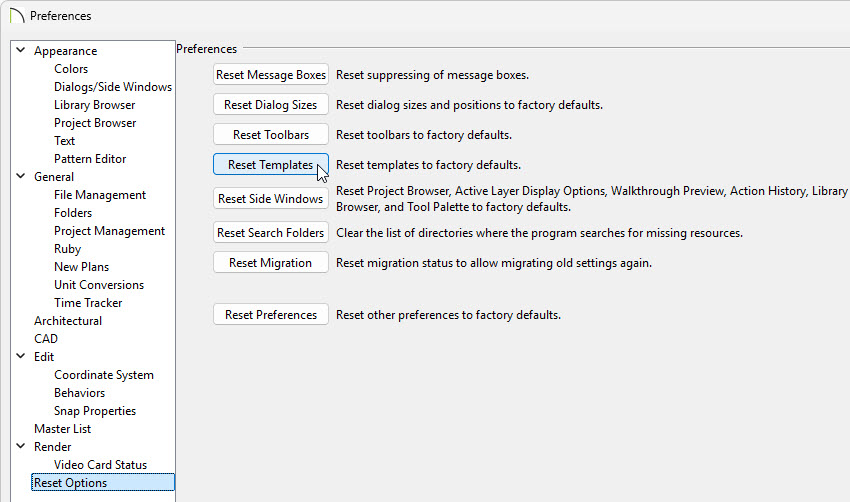Select New Plans in the tree

(81, 267)
